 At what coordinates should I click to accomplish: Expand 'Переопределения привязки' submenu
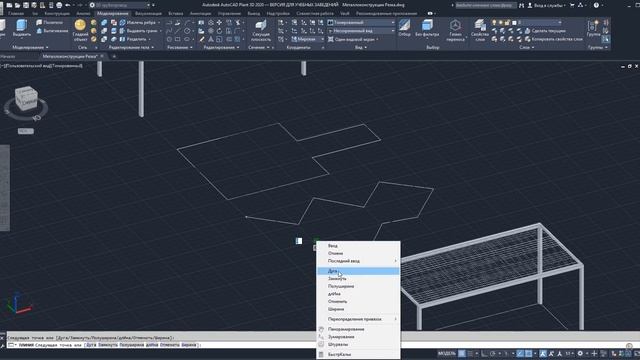[358, 319]
